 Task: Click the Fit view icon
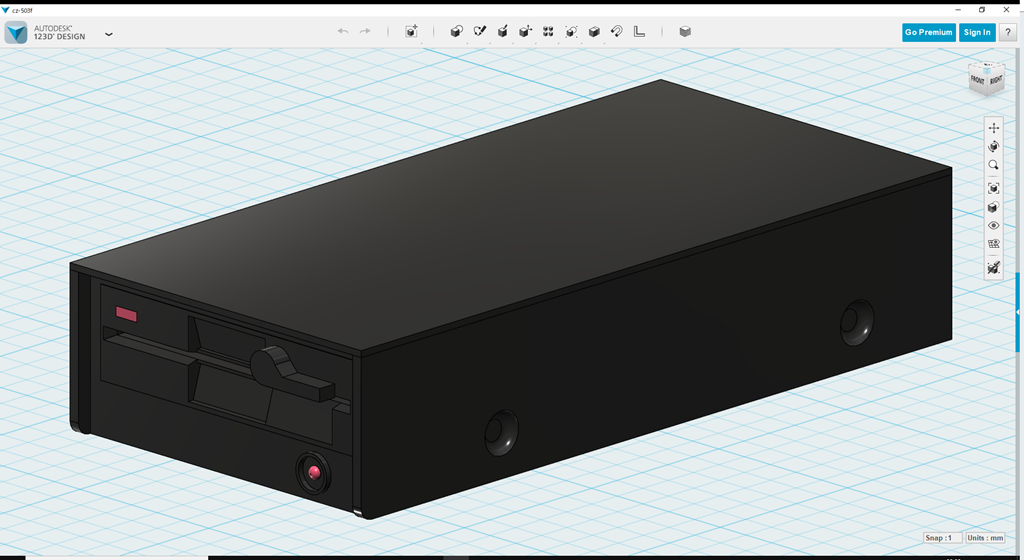993,188
